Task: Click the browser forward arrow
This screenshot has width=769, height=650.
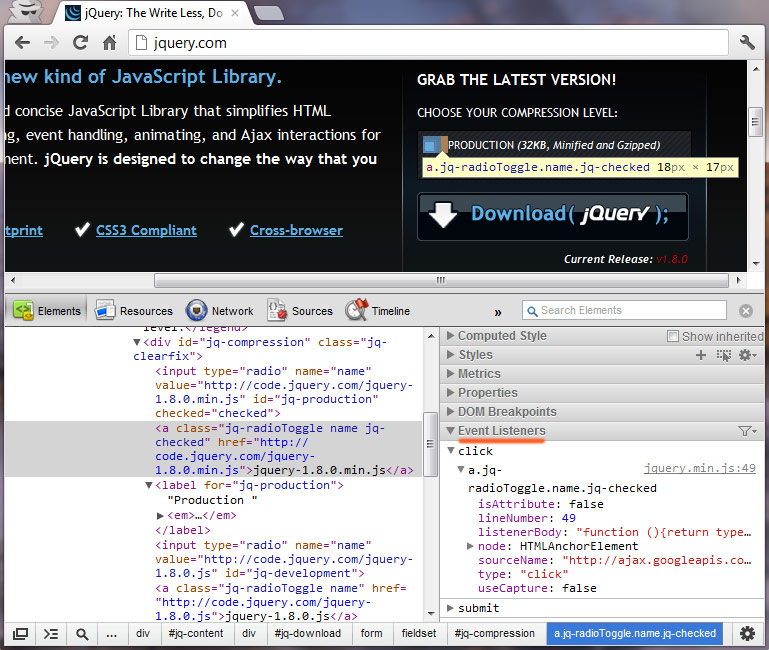Action: [51, 43]
